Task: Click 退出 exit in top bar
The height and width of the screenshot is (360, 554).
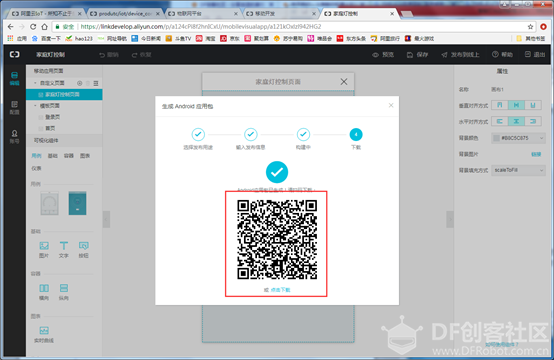Action: pyautogui.click(x=535, y=54)
